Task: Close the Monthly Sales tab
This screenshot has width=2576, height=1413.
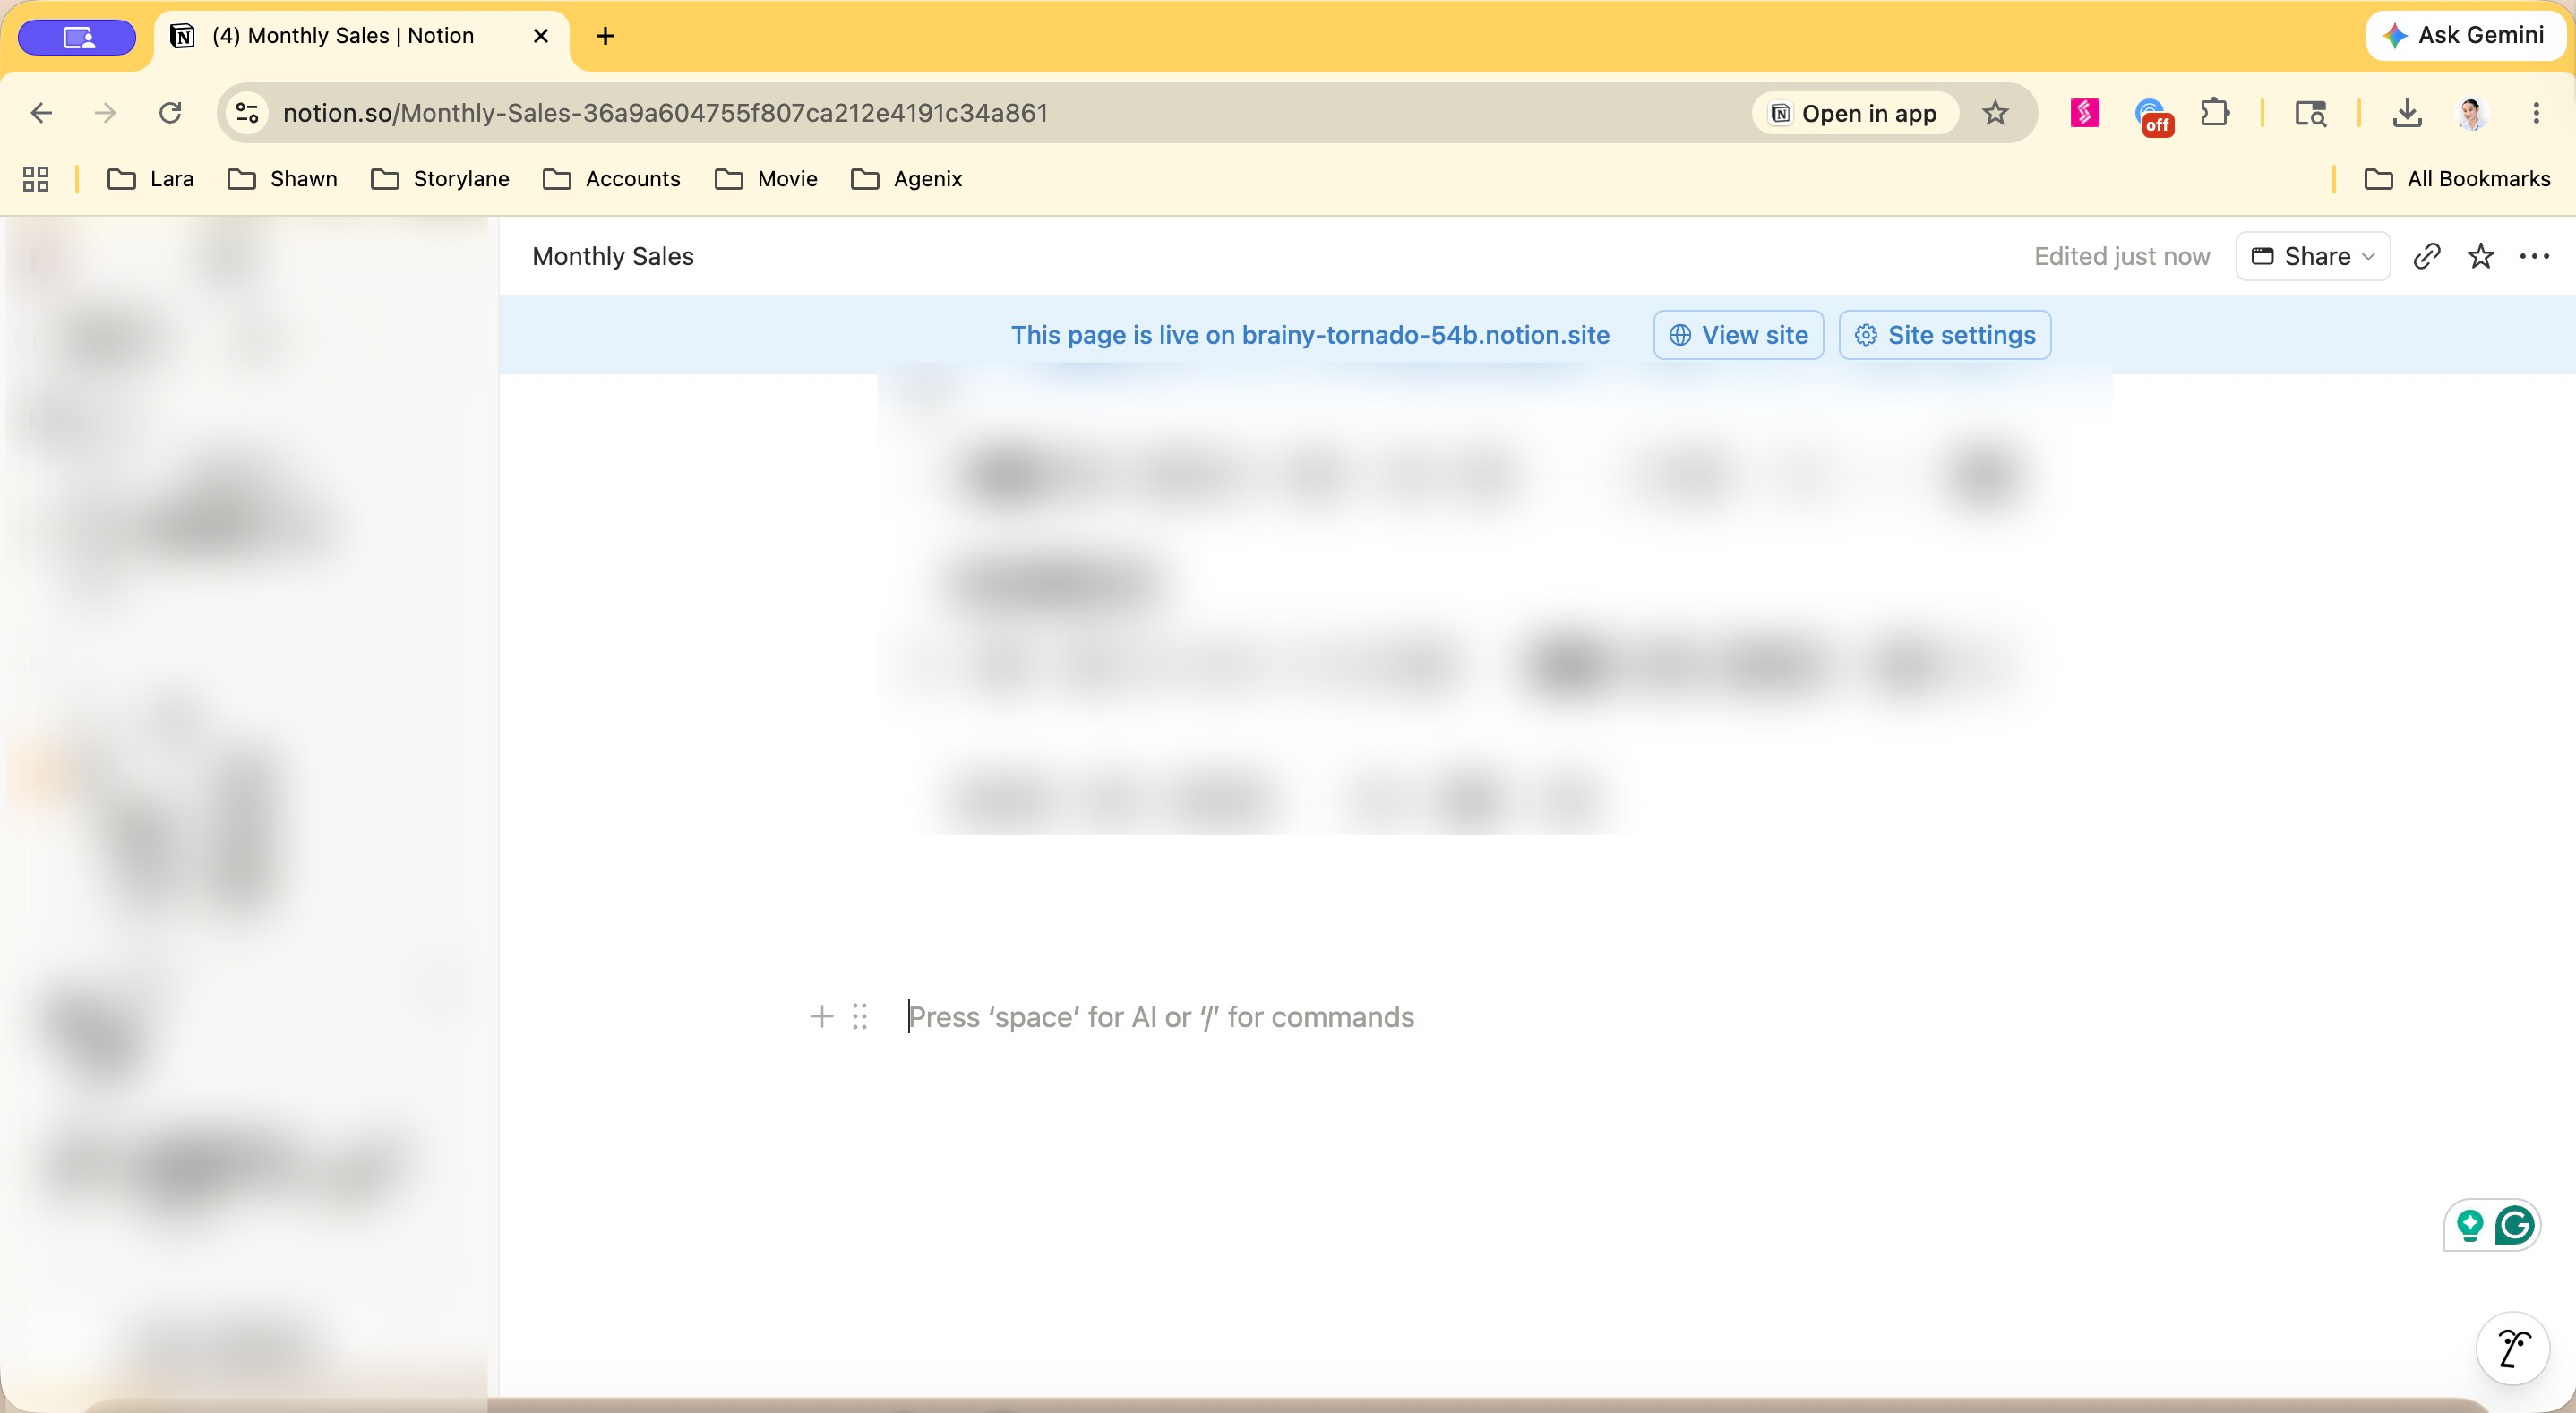Action: click(x=540, y=36)
